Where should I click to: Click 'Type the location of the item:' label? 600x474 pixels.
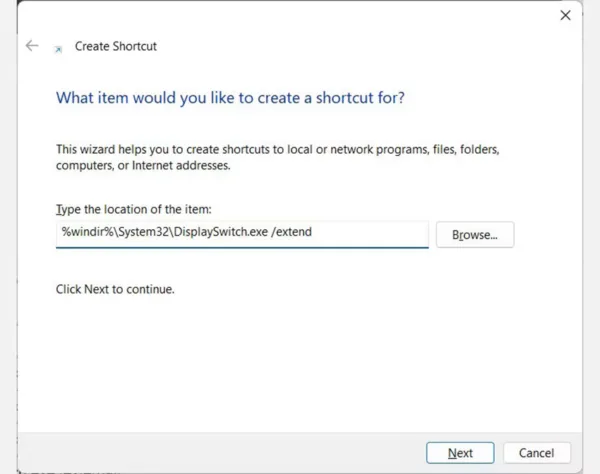tap(134, 209)
